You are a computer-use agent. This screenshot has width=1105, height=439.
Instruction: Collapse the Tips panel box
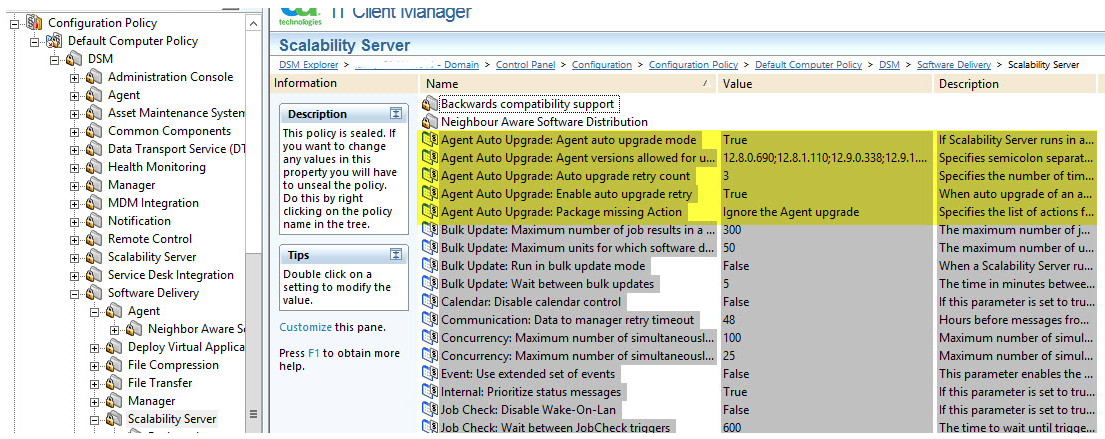[396, 255]
